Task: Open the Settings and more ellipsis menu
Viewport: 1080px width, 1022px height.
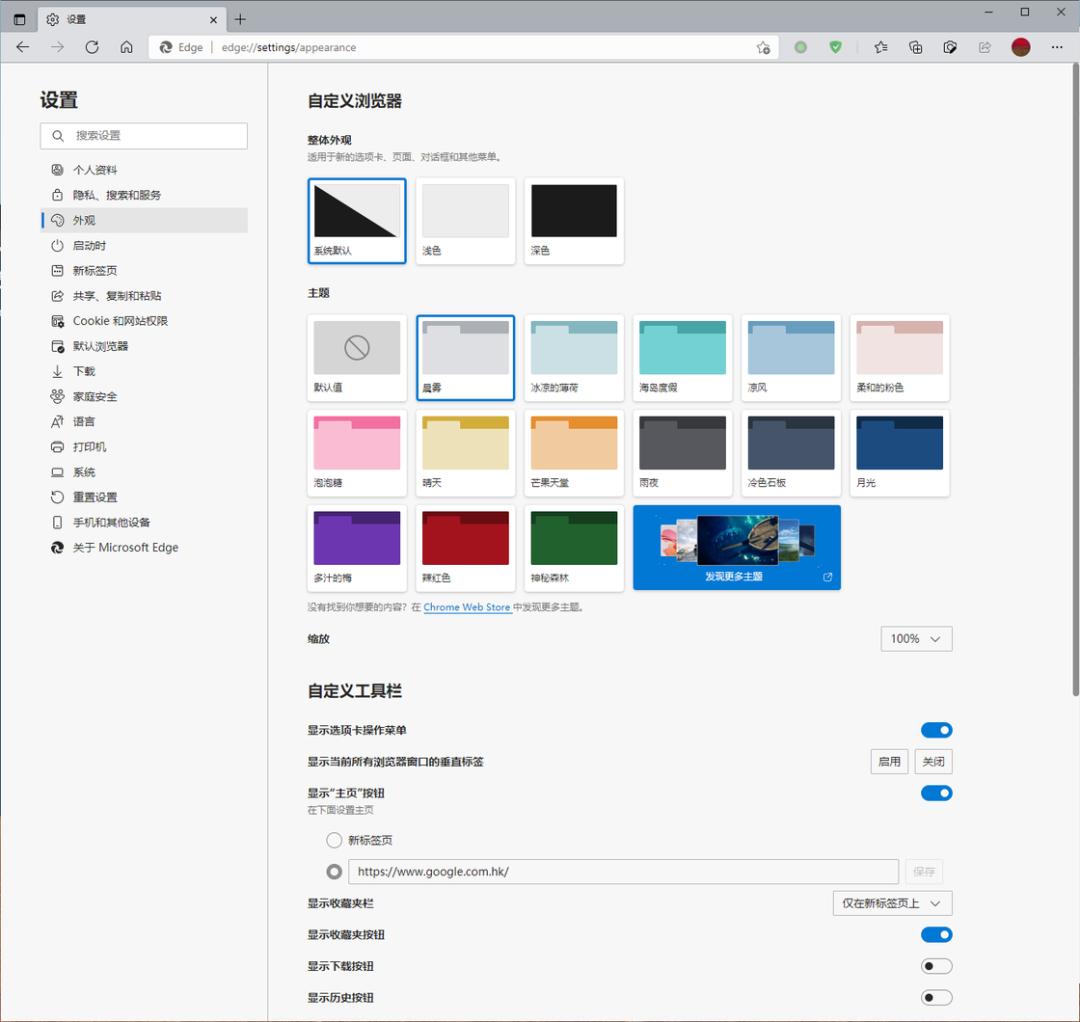Action: coord(1057,47)
